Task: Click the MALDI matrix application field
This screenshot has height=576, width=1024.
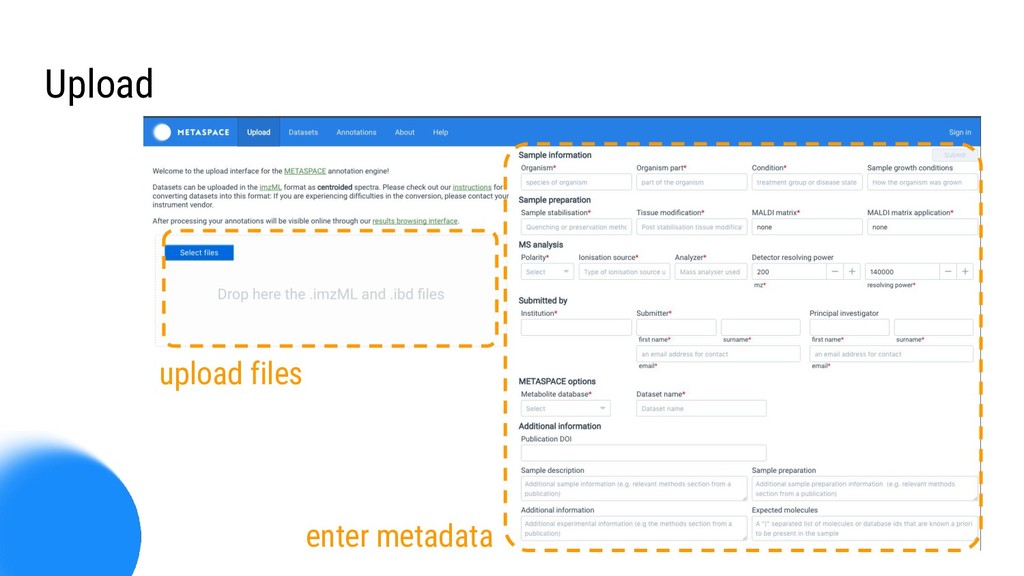Action: pyautogui.click(x=921, y=227)
